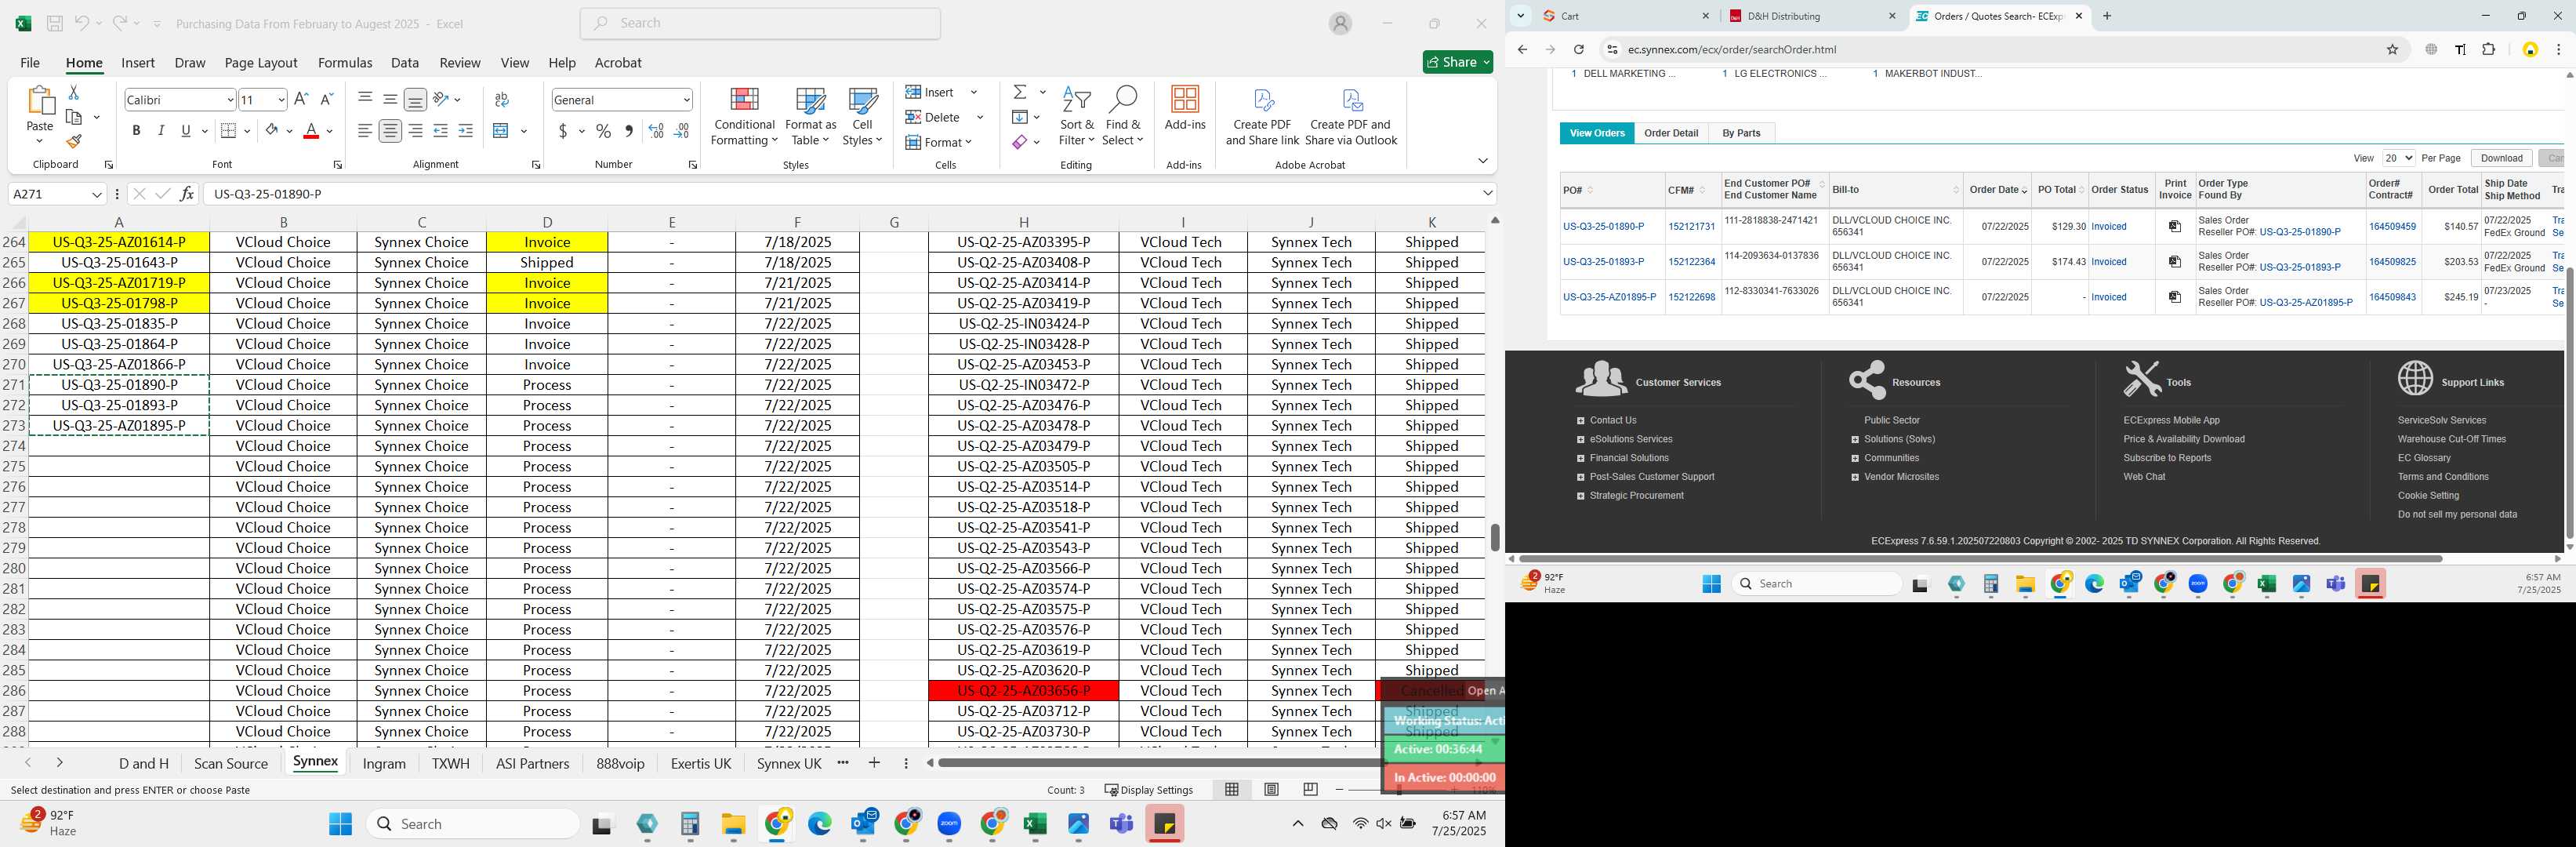
Task: Open the Name Box A271 dropdown
Action: [x=97, y=194]
